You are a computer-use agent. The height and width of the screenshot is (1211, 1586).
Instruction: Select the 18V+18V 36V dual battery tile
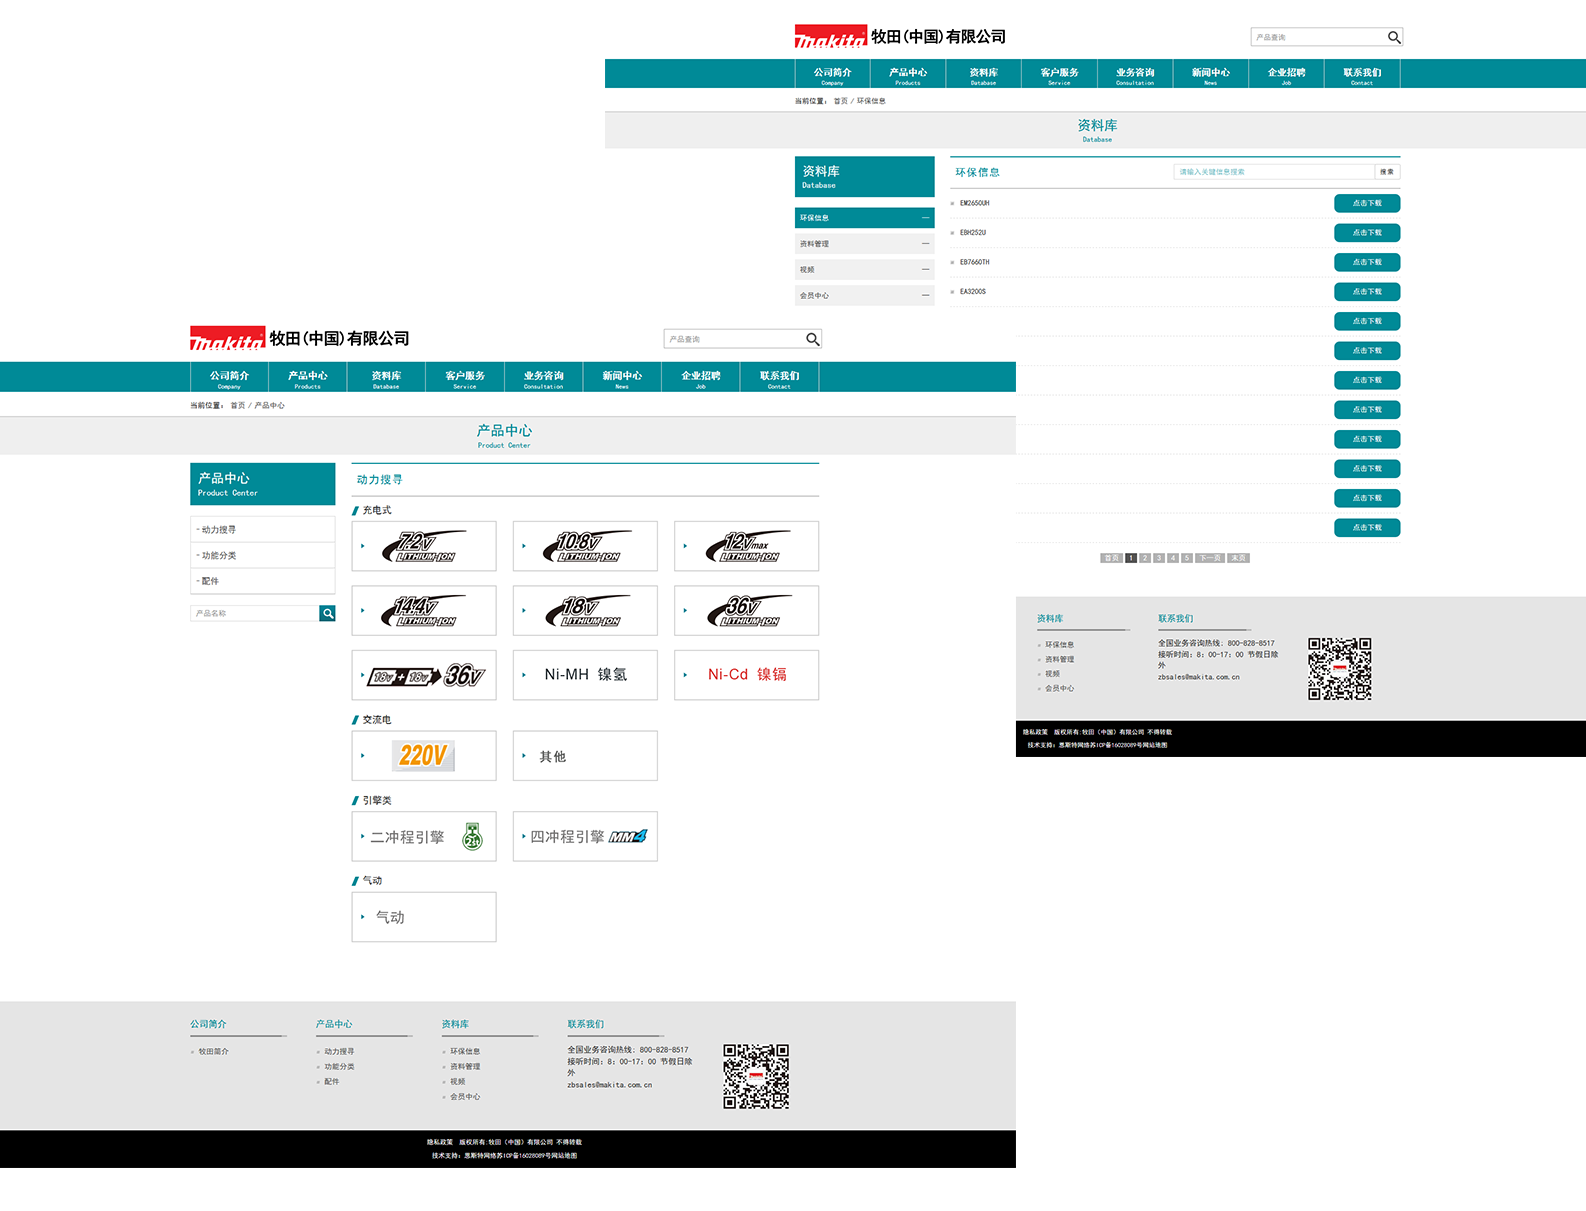(424, 676)
